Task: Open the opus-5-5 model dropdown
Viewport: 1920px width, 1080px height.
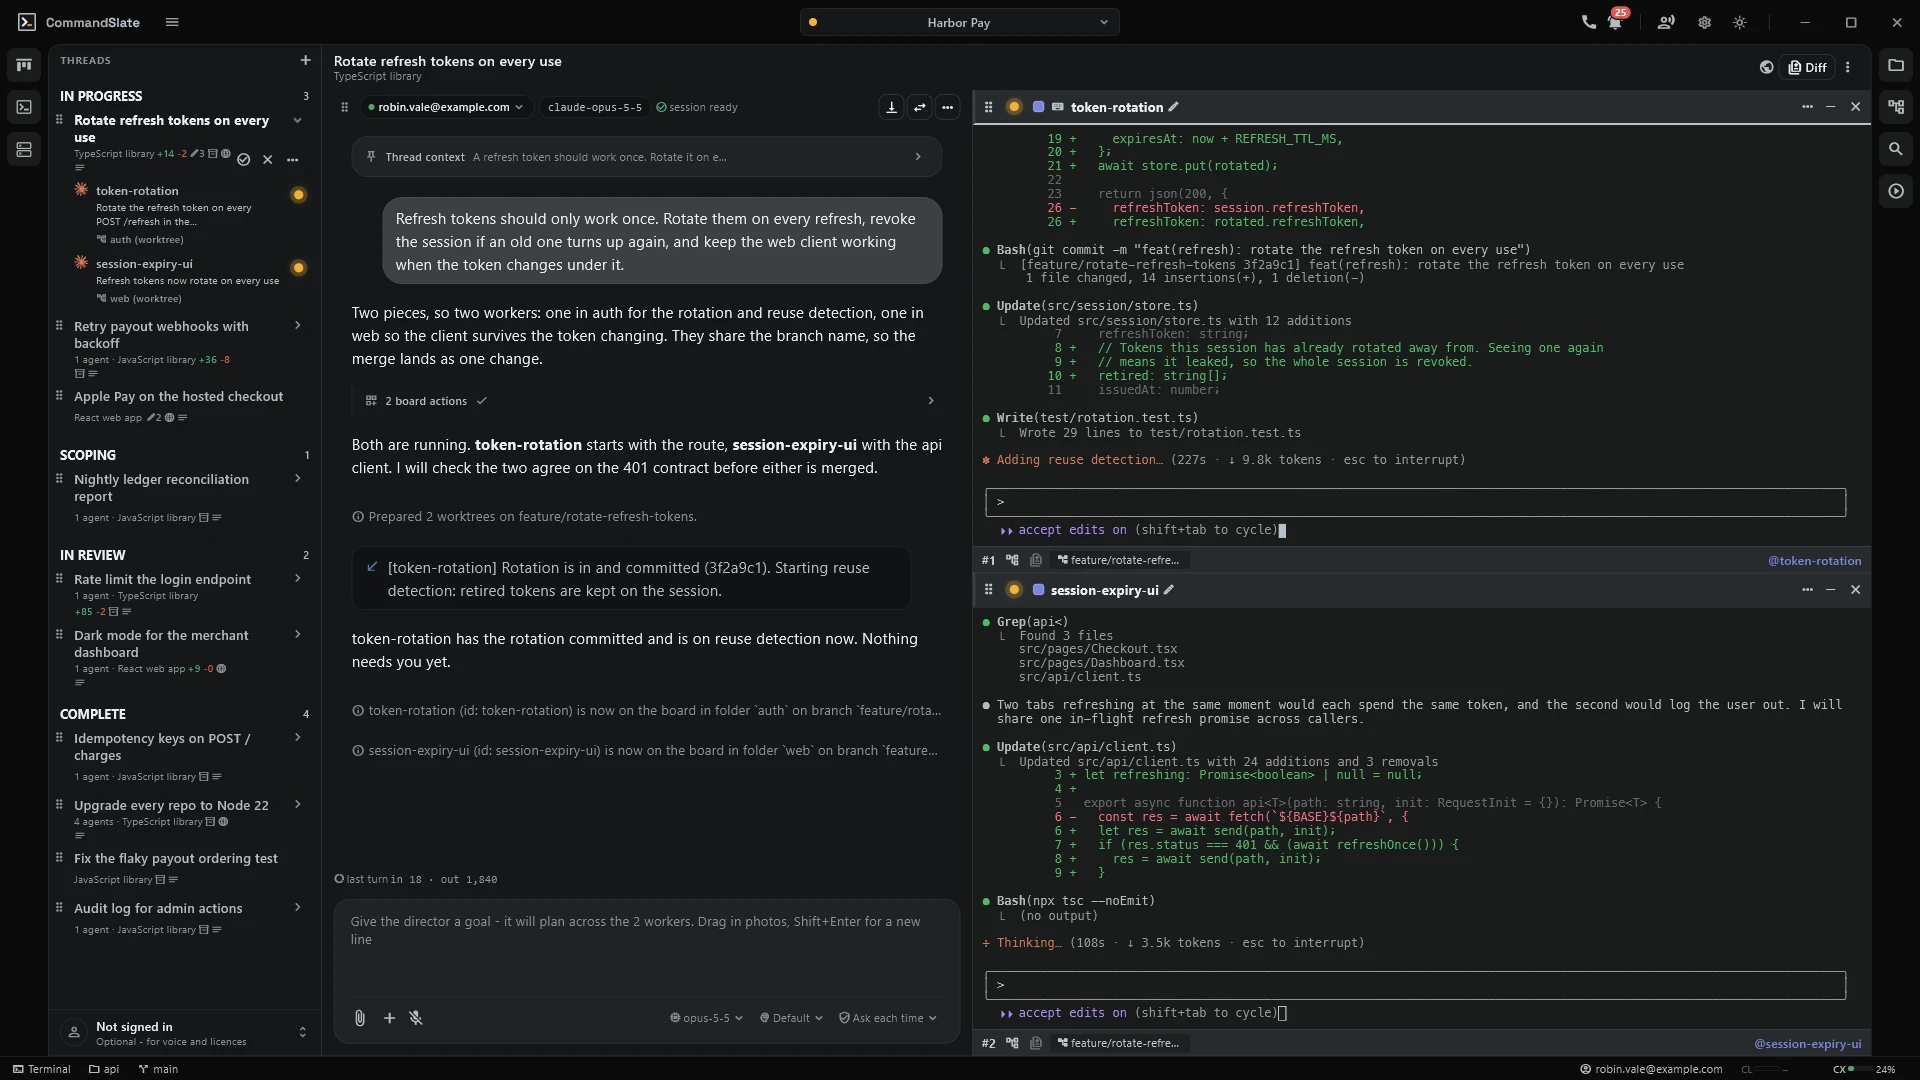Action: (x=706, y=1018)
